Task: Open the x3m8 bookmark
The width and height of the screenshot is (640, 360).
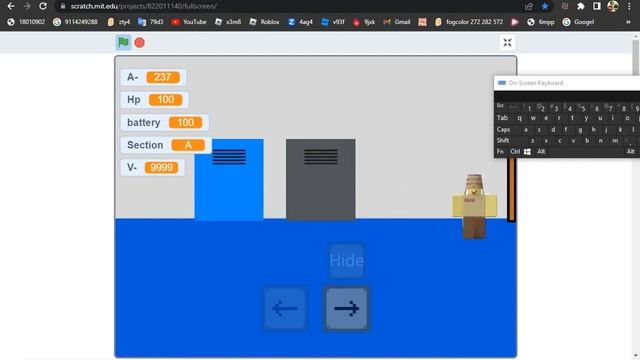Action: [x=228, y=22]
